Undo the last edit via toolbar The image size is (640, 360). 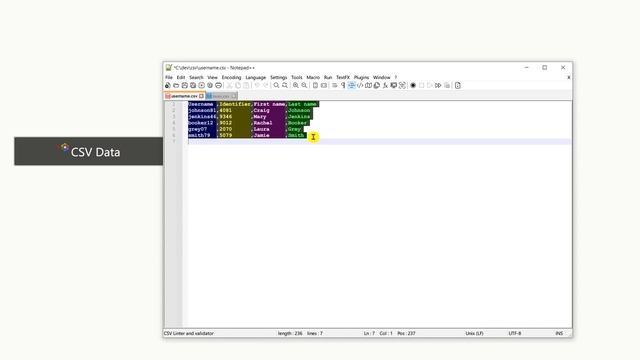coord(257,85)
